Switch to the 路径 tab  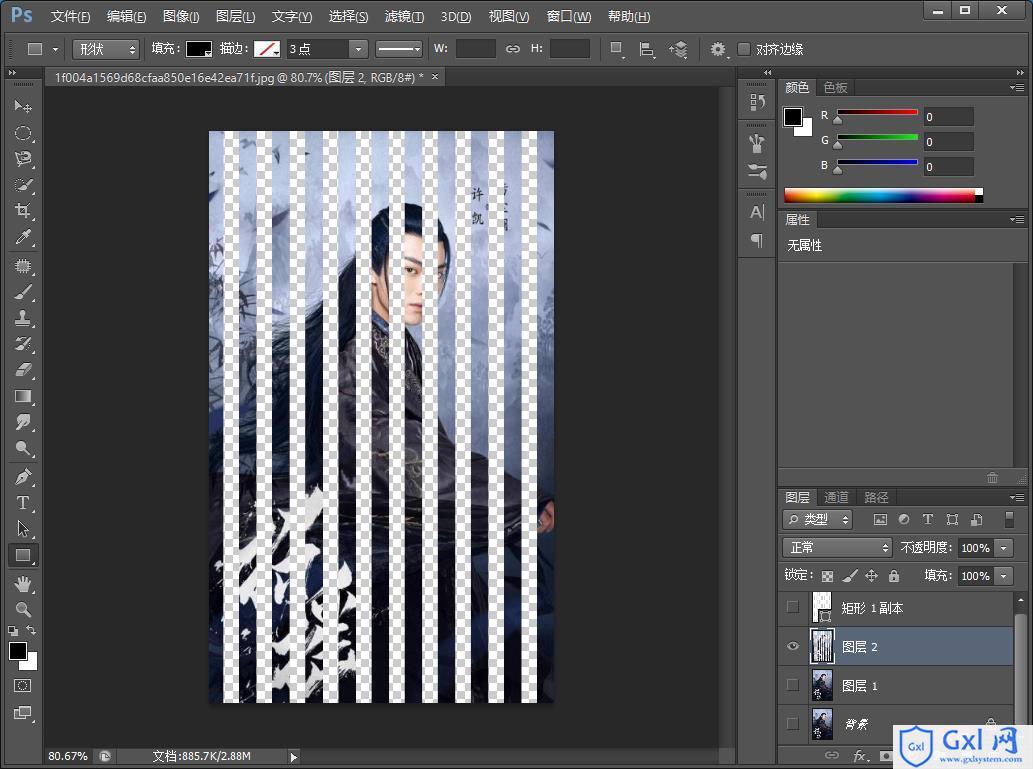pyautogui.click(x=876, y=498)
